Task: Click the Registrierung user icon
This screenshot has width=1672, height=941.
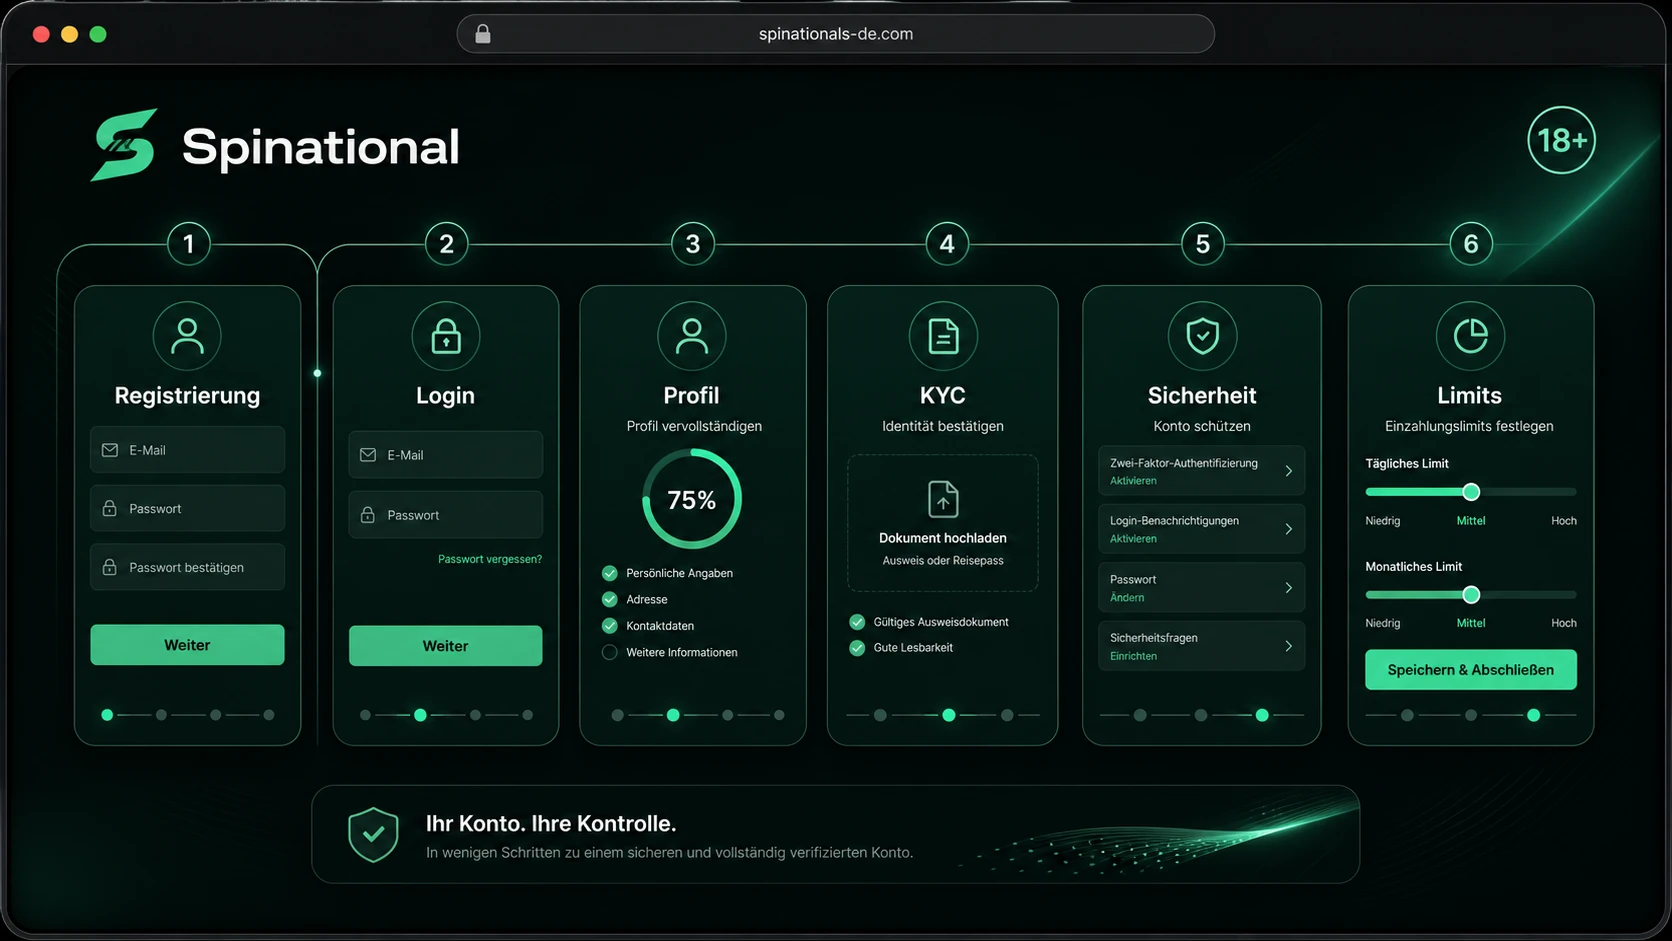Action: coord(187,336)
